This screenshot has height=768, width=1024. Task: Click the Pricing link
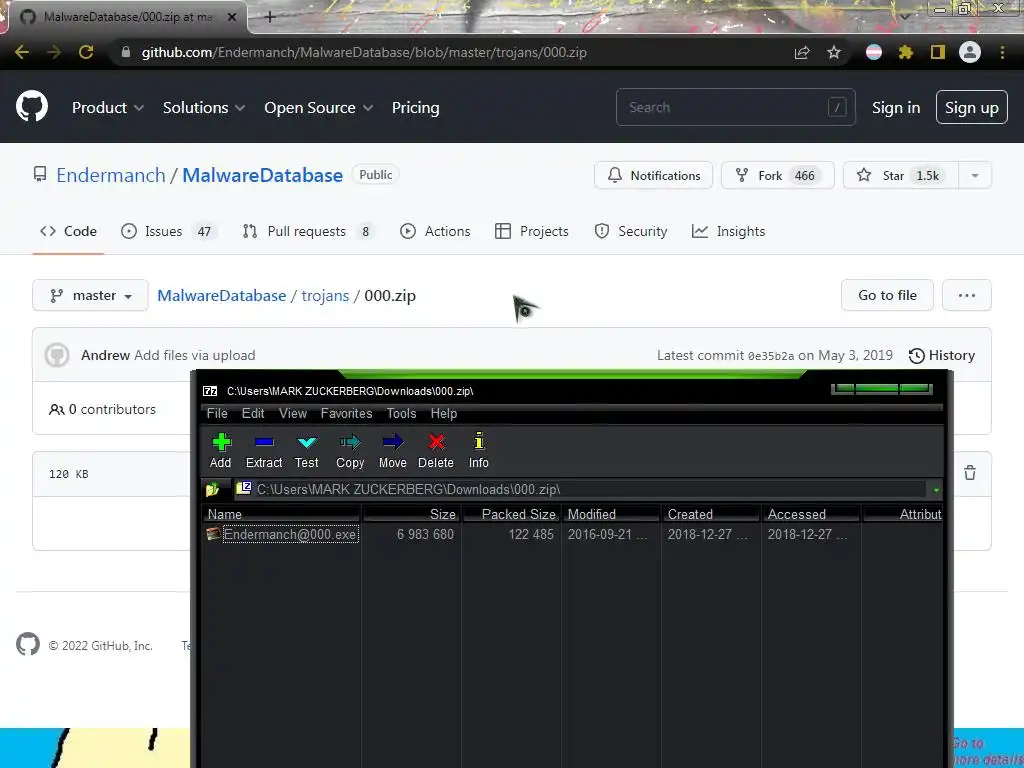415,108
